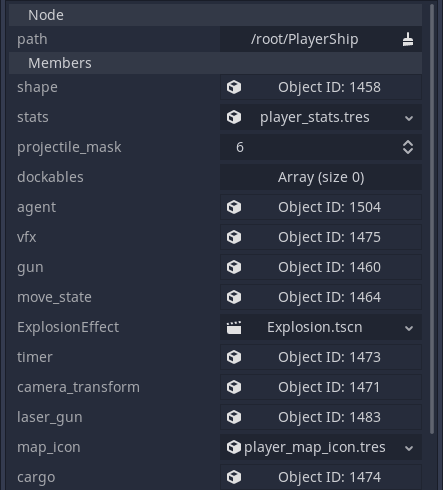Click the cube icon beside player_map_icon.tres
The height and width of the screenshot is (490, 443).
(x=234, y=447)
